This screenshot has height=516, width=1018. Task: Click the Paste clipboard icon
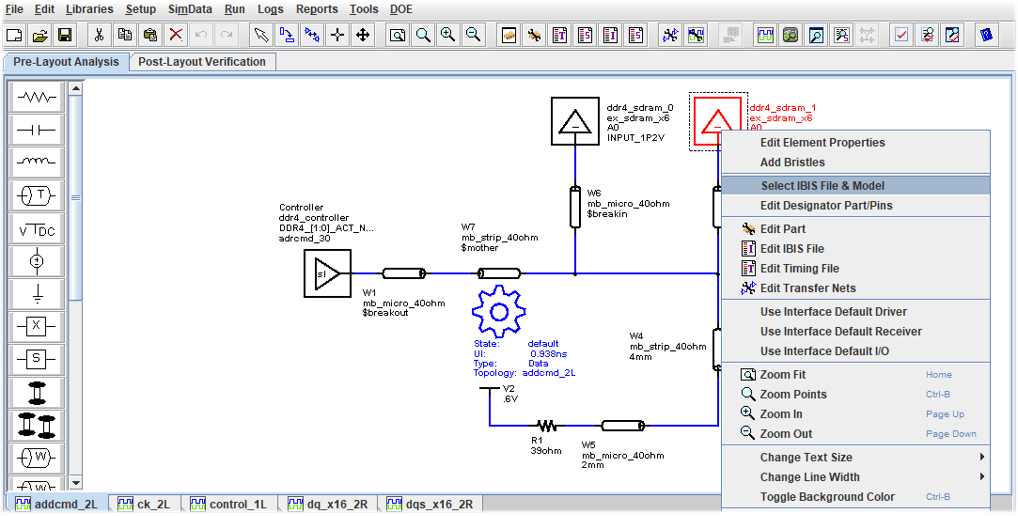150,35
